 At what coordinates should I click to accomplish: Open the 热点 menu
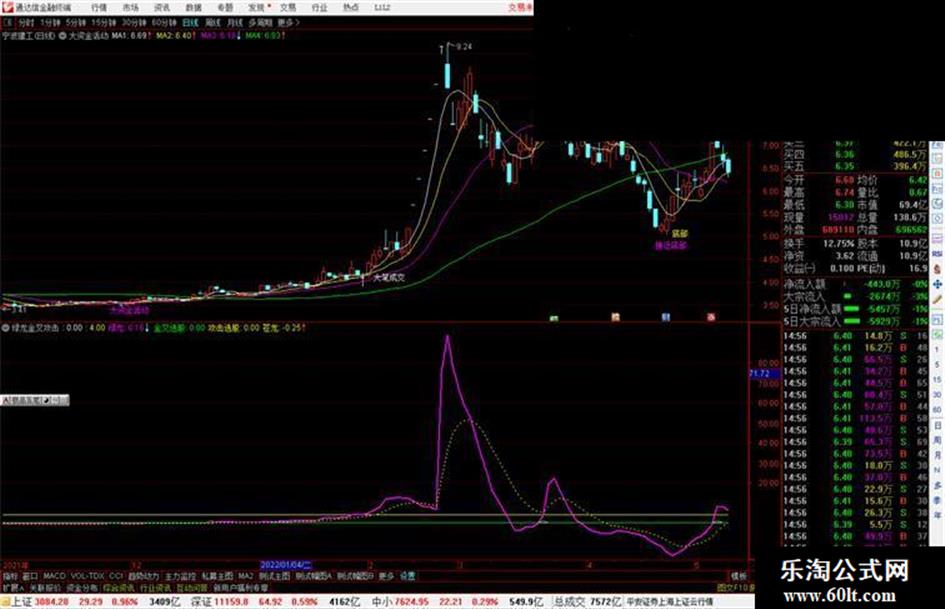[351, 8]
